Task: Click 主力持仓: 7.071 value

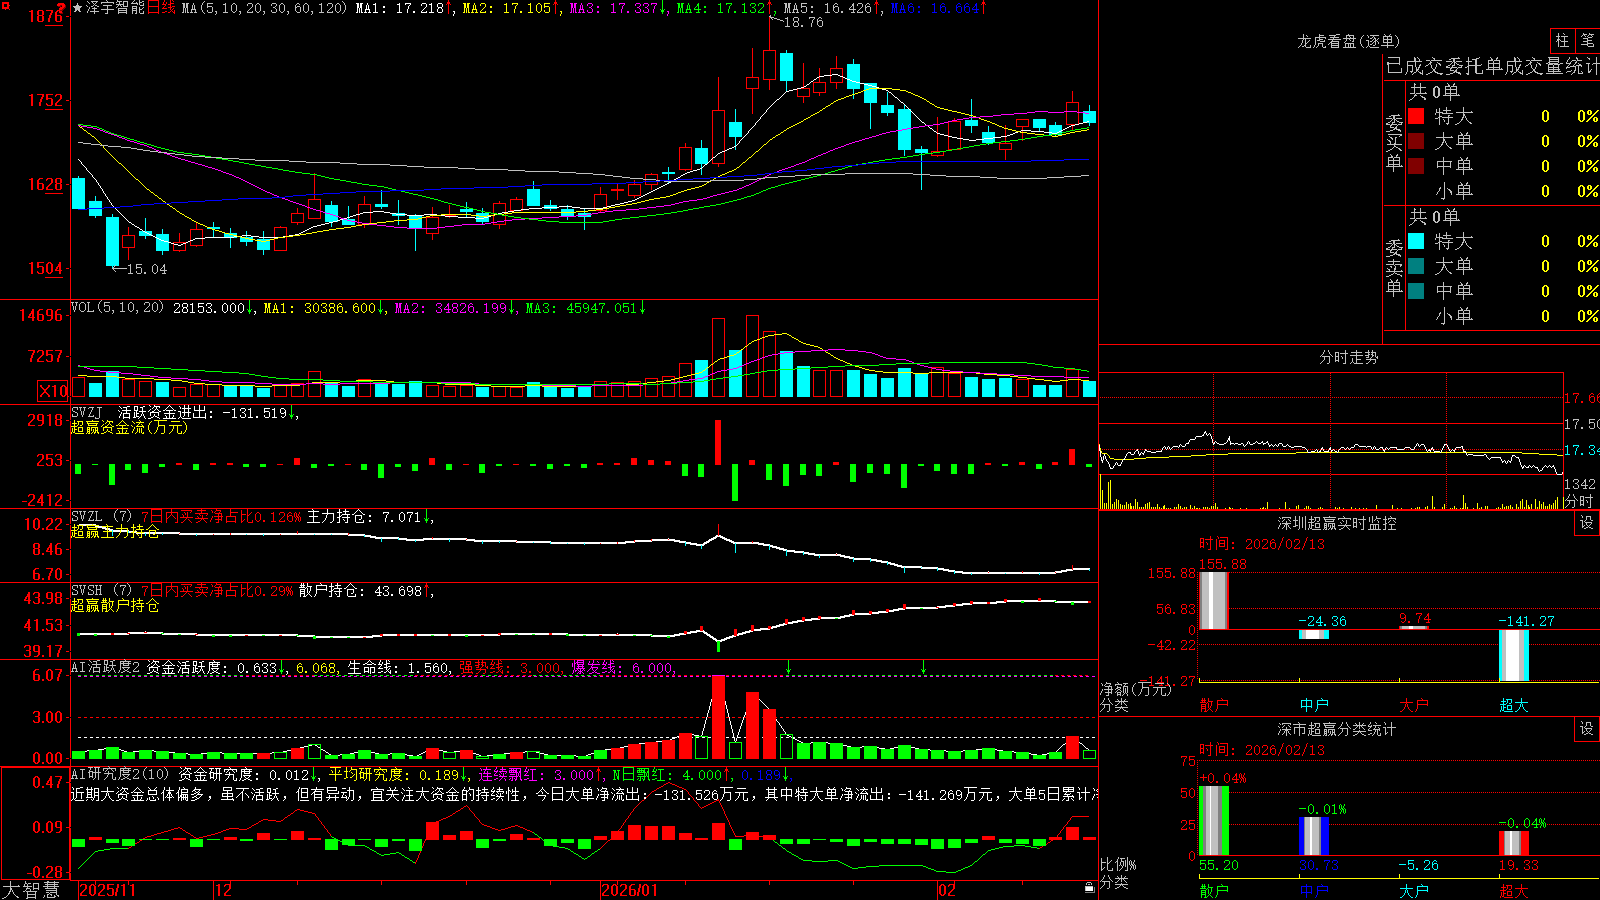Action: click(x=364, y=517)
